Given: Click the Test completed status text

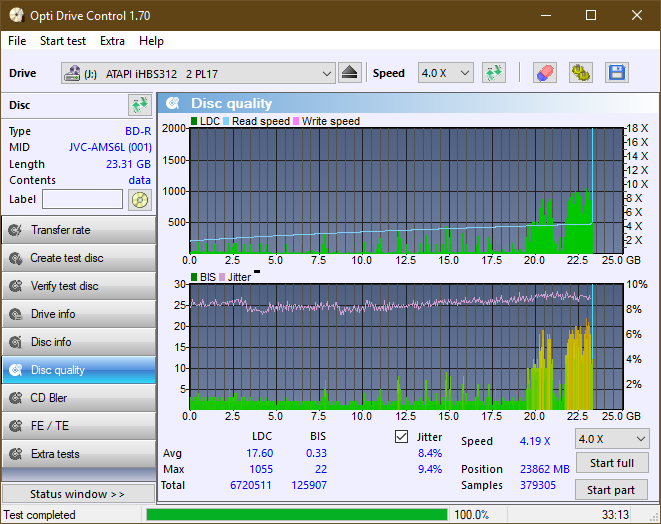Looking at the screenshot, I should coord(40,515).
